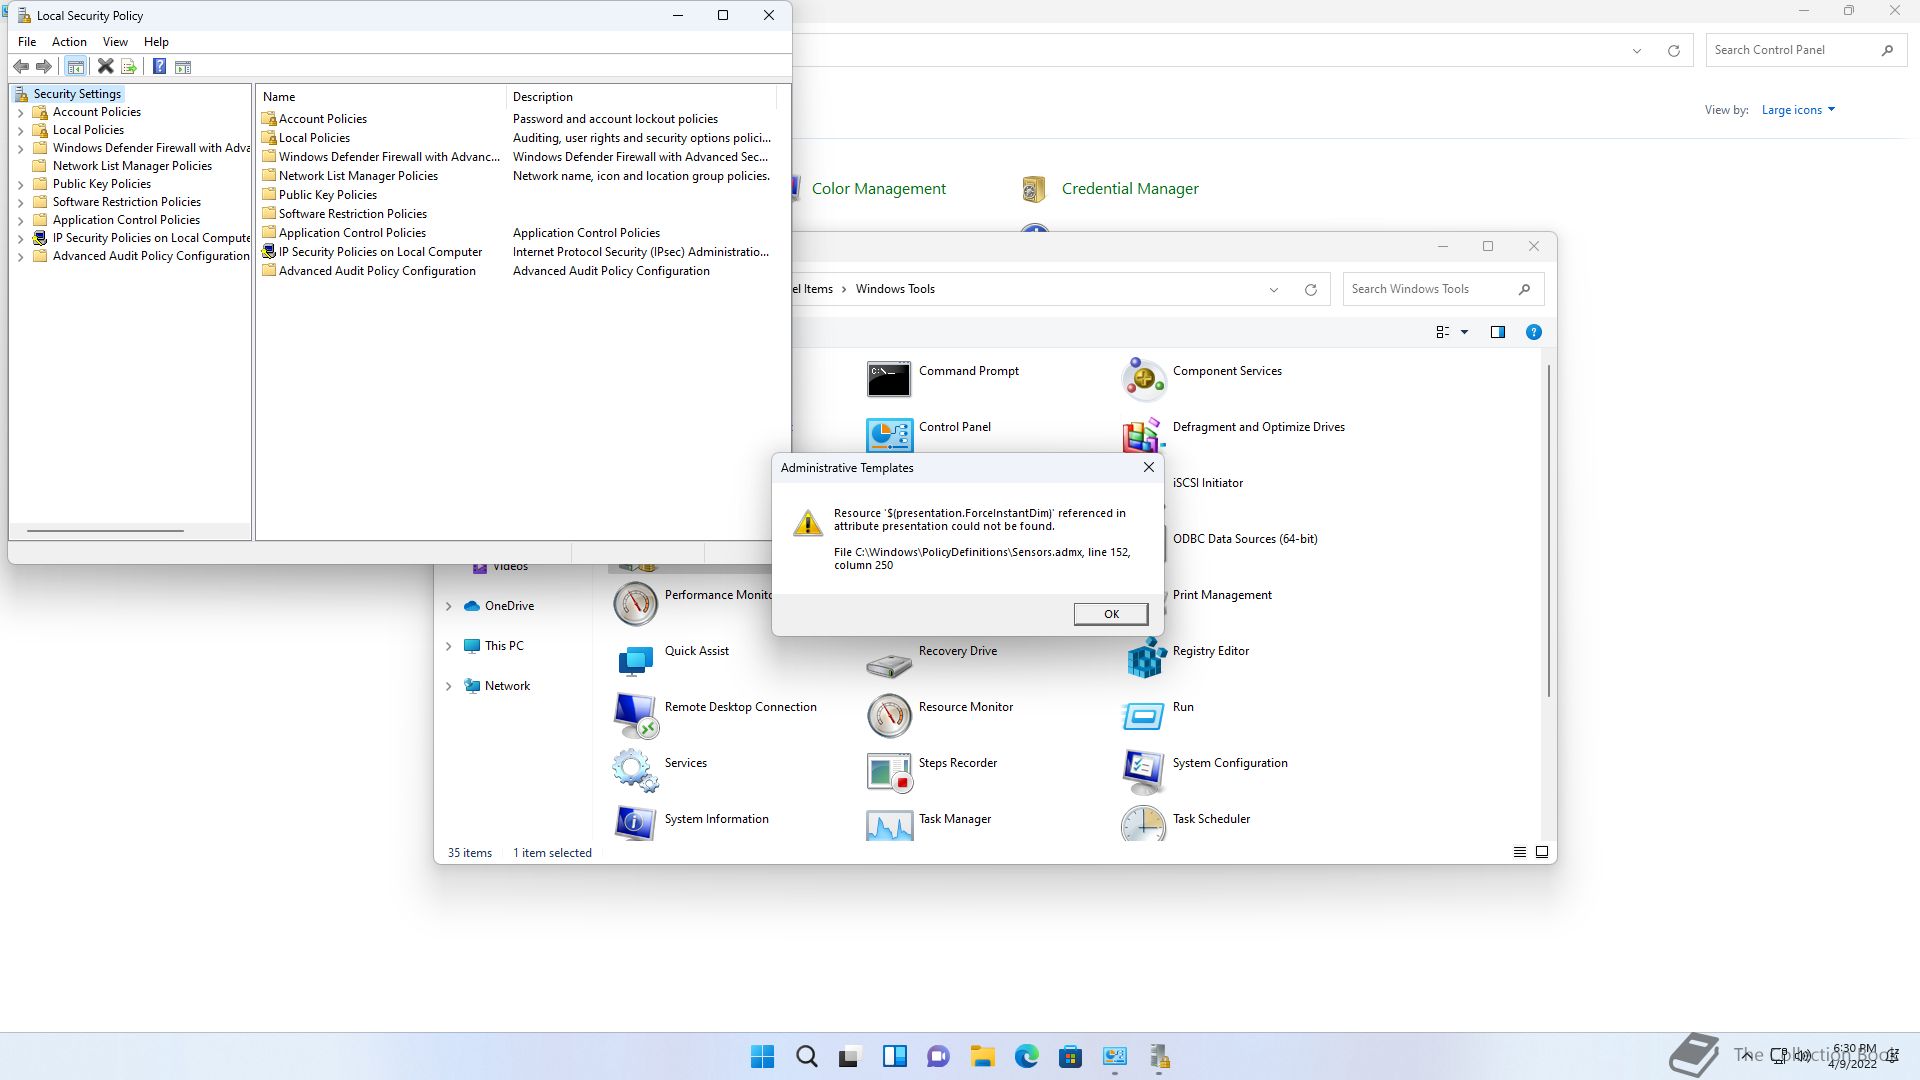1920x1080 pixels.
Task: Expand Local Policies in the tree
Action: 20,130
